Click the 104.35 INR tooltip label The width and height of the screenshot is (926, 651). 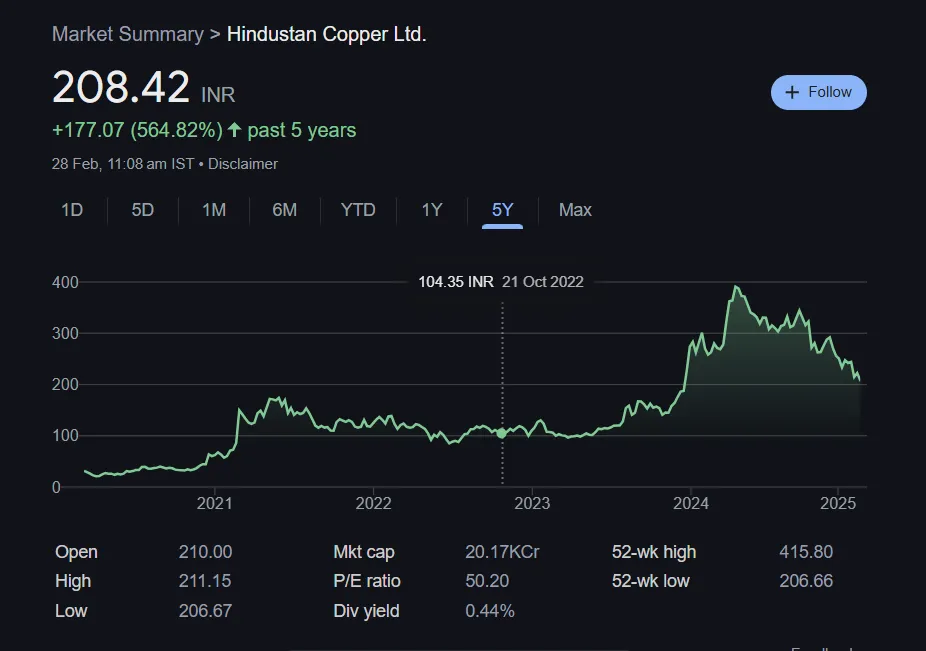pyautogui.click(x=456, y=282)
